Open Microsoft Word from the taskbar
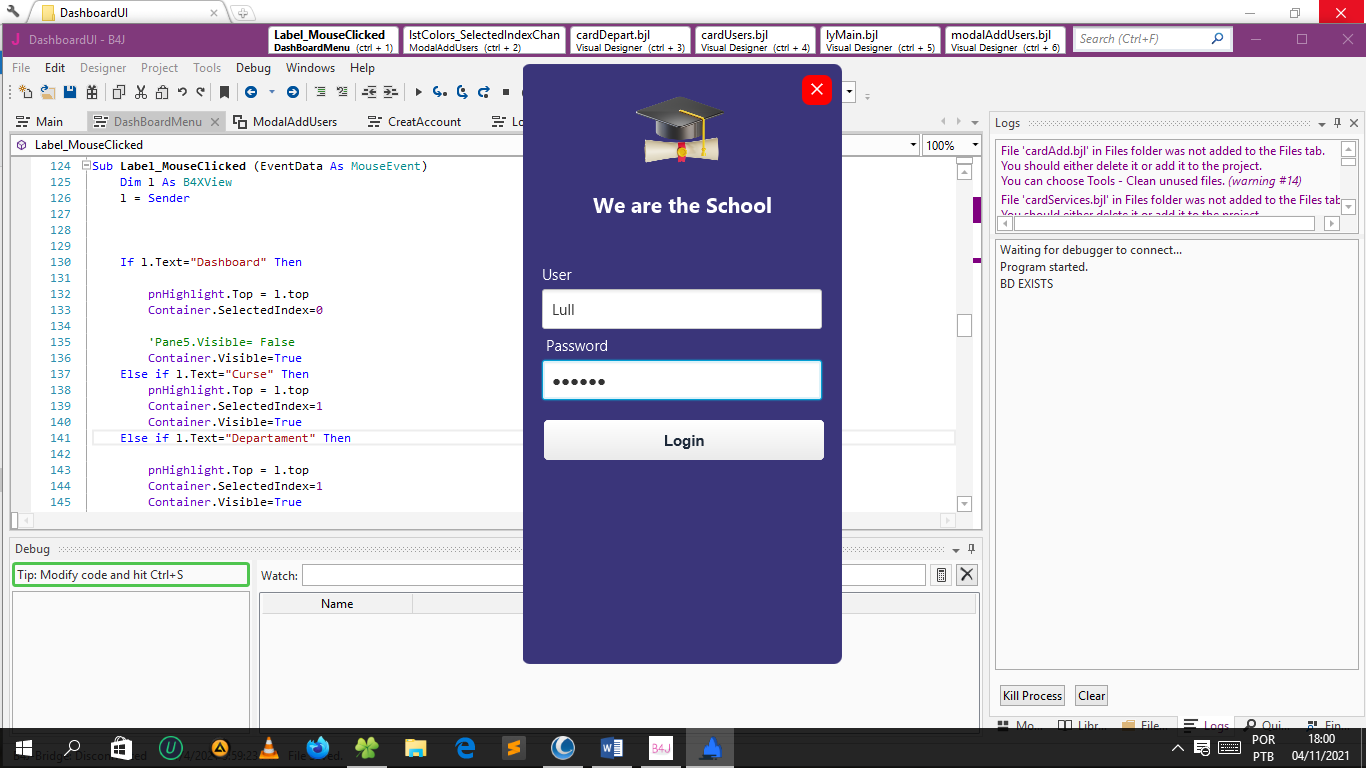 point(612,748)
